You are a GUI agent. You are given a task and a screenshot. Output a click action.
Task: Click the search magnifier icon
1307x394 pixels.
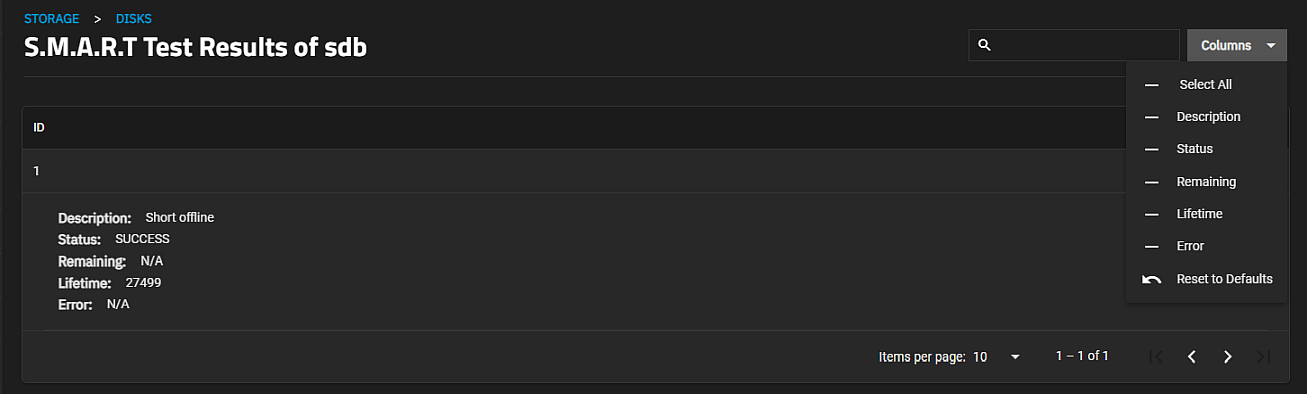984,45
